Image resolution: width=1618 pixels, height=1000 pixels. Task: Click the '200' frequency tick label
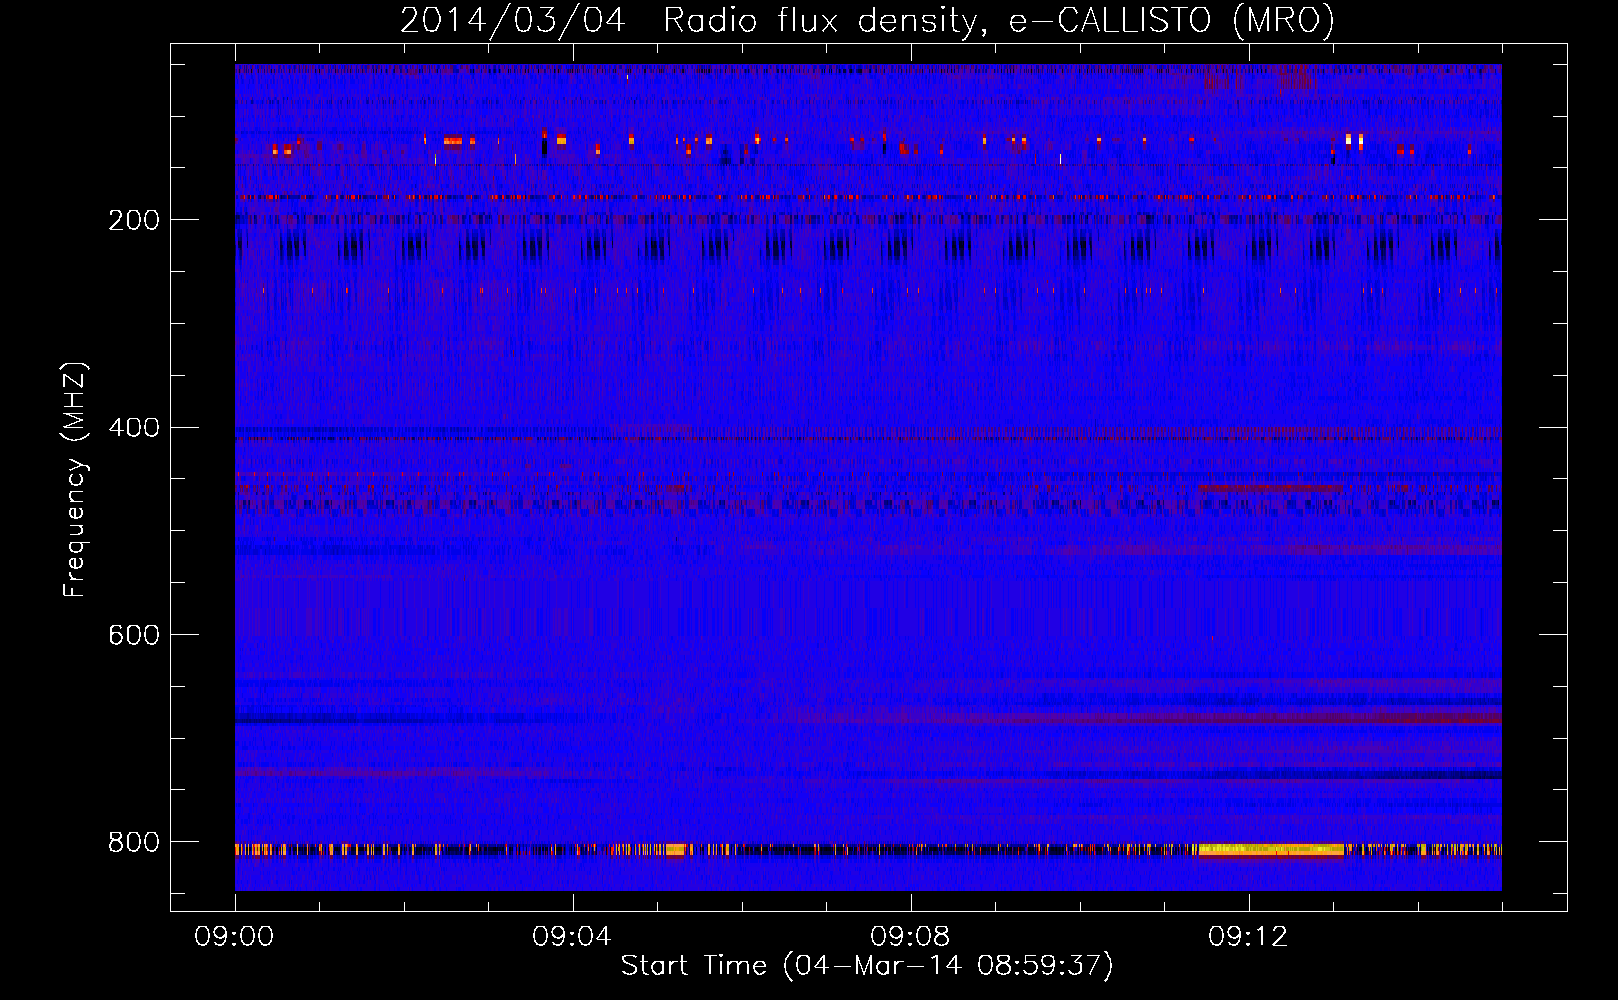point(133,220)
